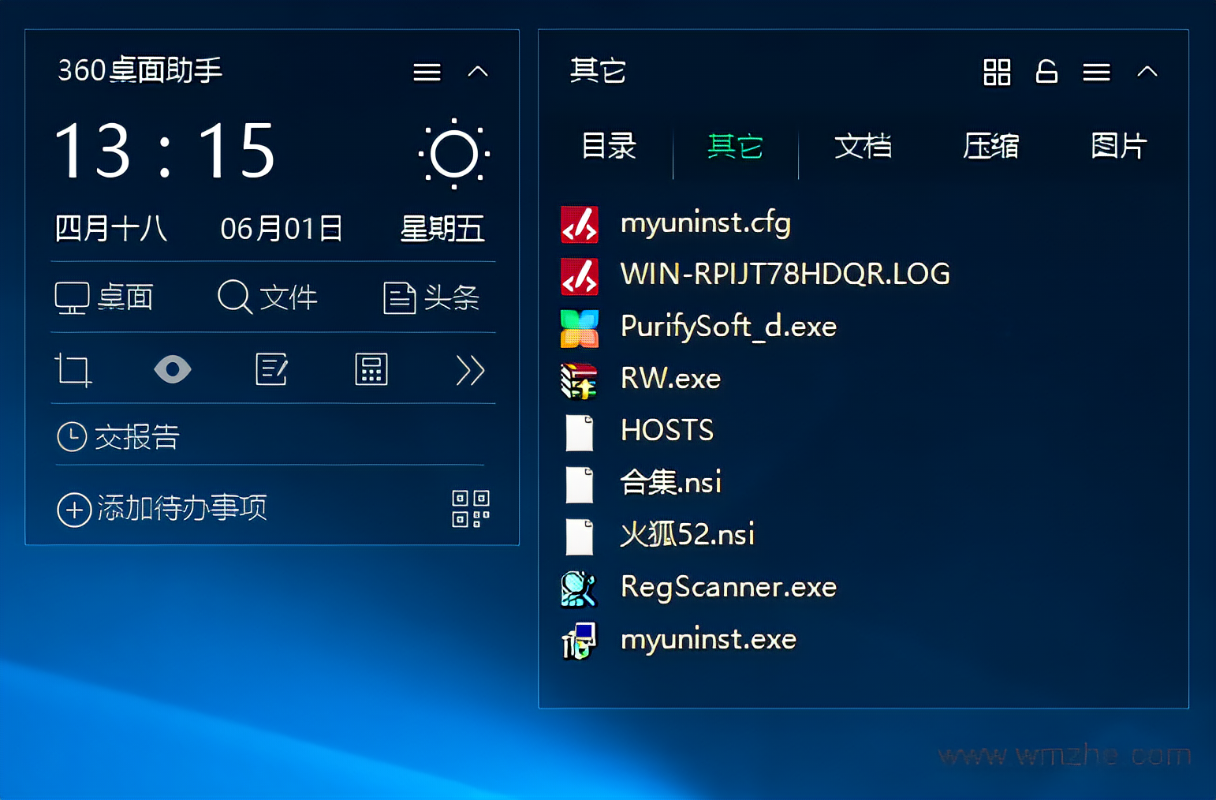Click the PurifySoft_d.exe colorful icon

click(x=580, y=327)
